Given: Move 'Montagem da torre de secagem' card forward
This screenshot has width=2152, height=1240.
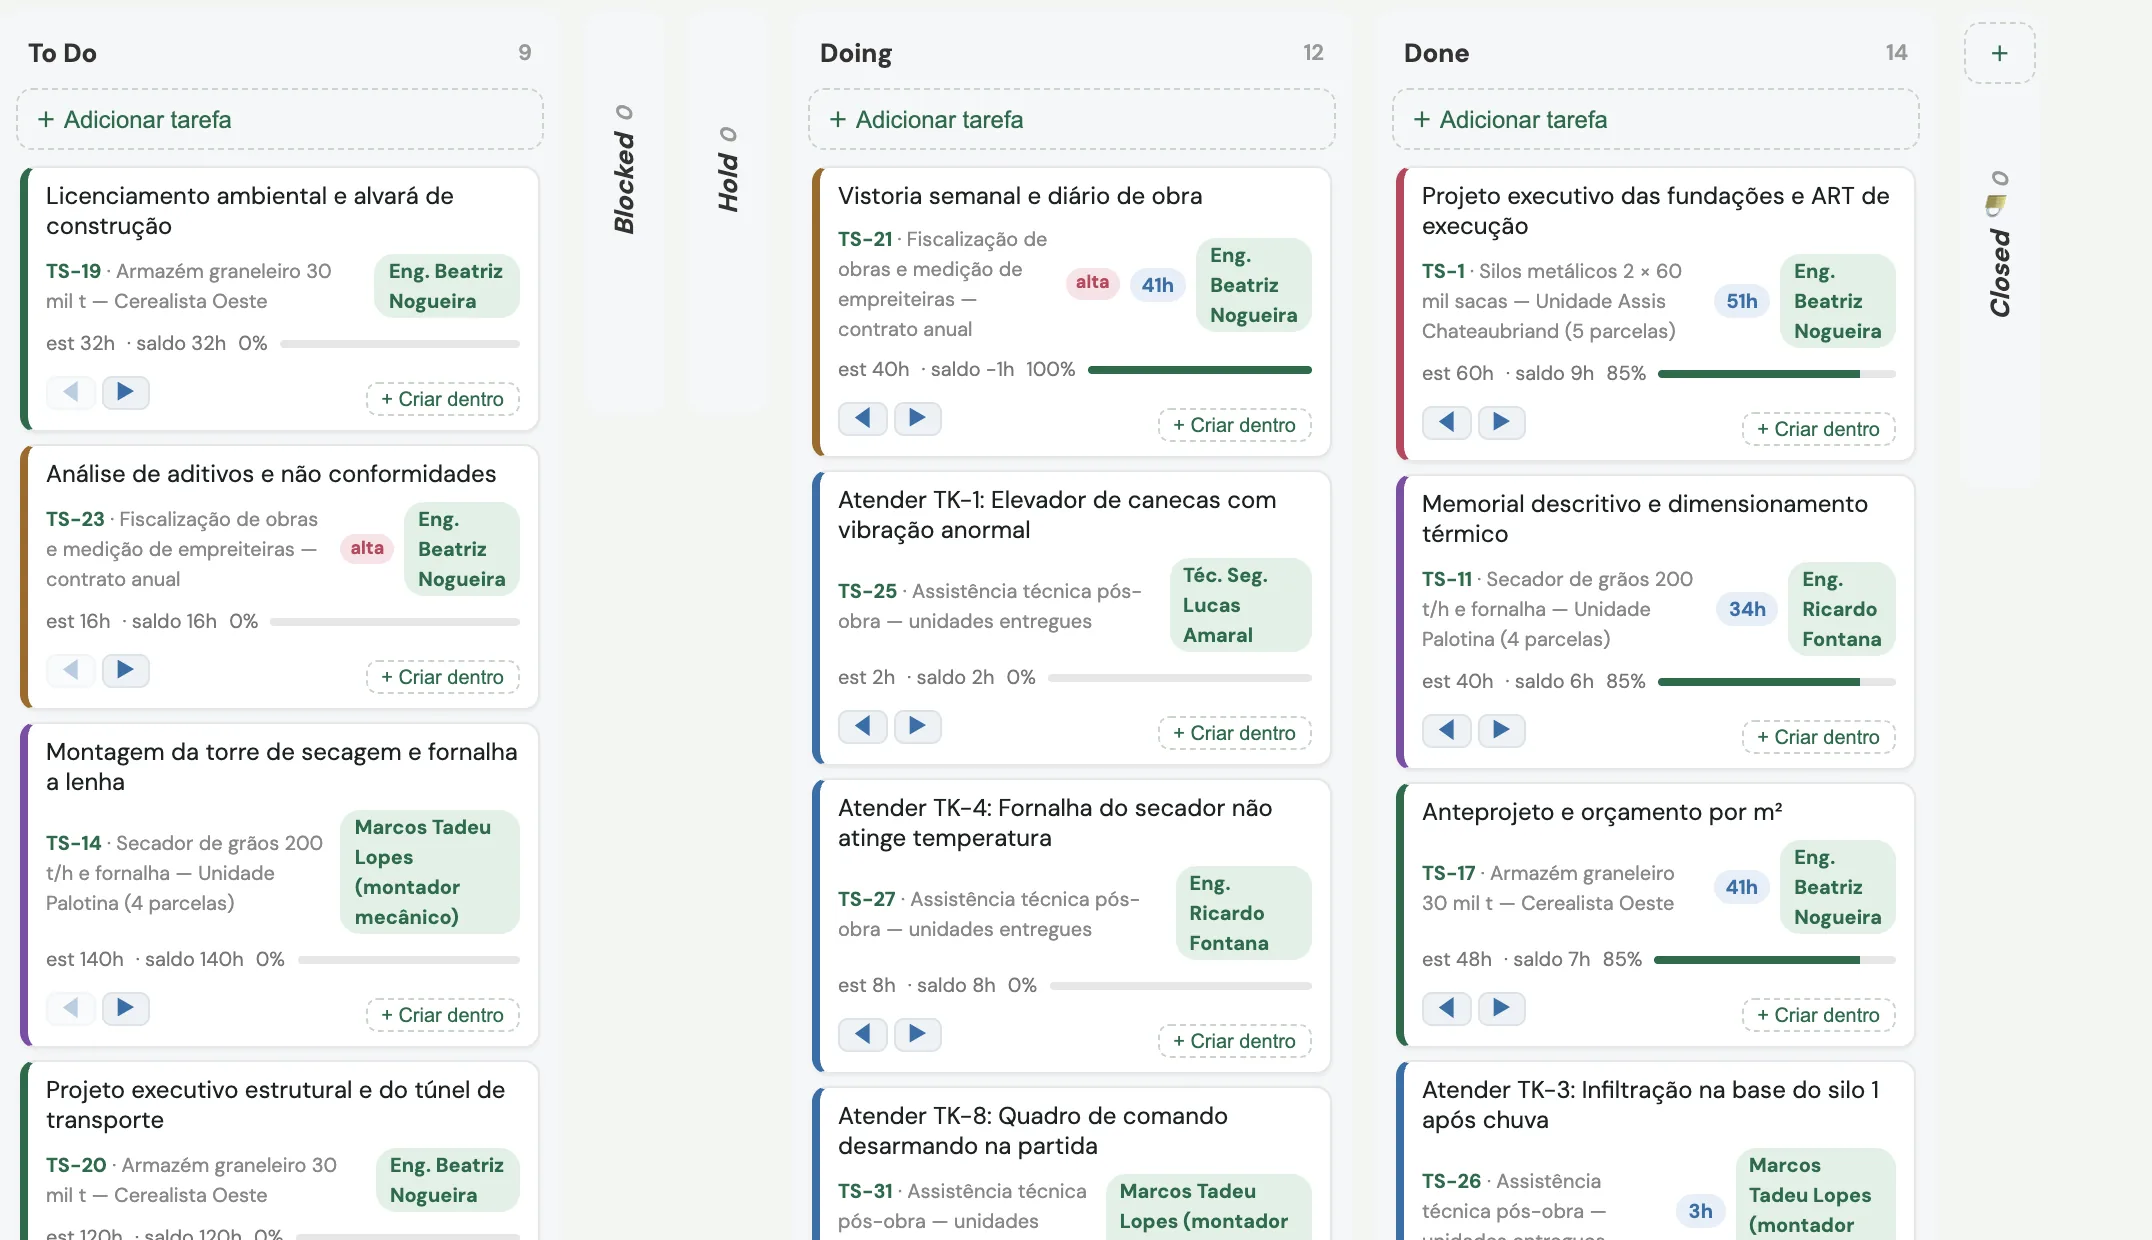Looking at the screenshot, I should click(125, 1008).
